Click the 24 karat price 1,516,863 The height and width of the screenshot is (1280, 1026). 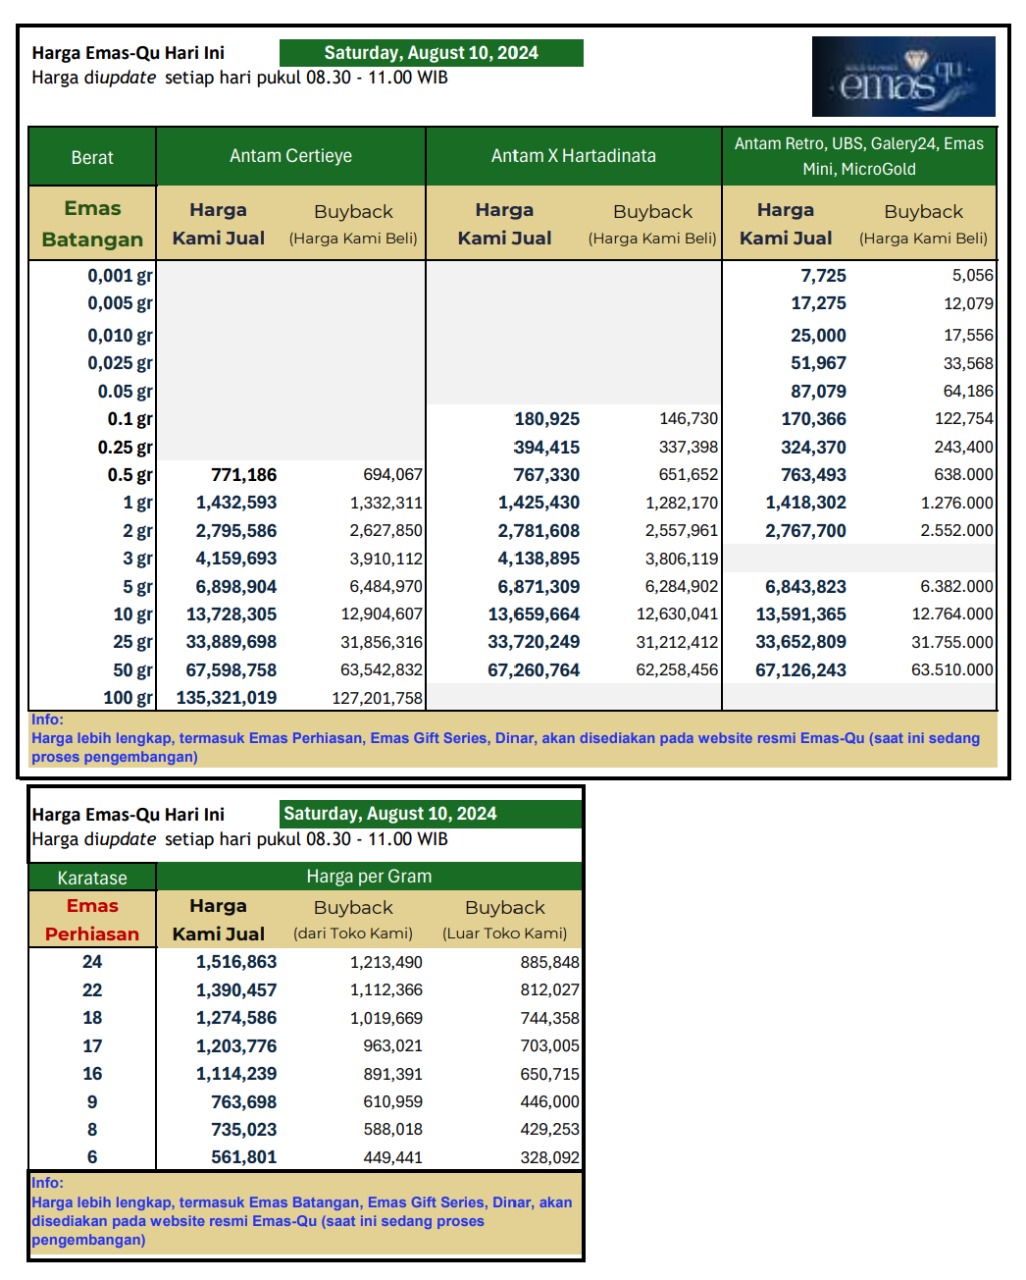[236, 962]
